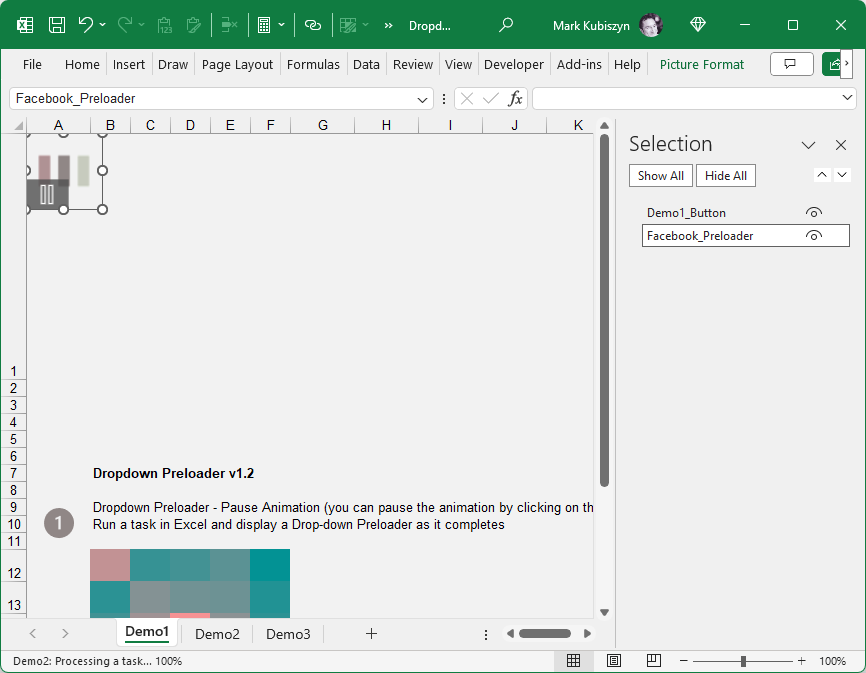Switch to Page Break Preview icon

tap(653, 661)
